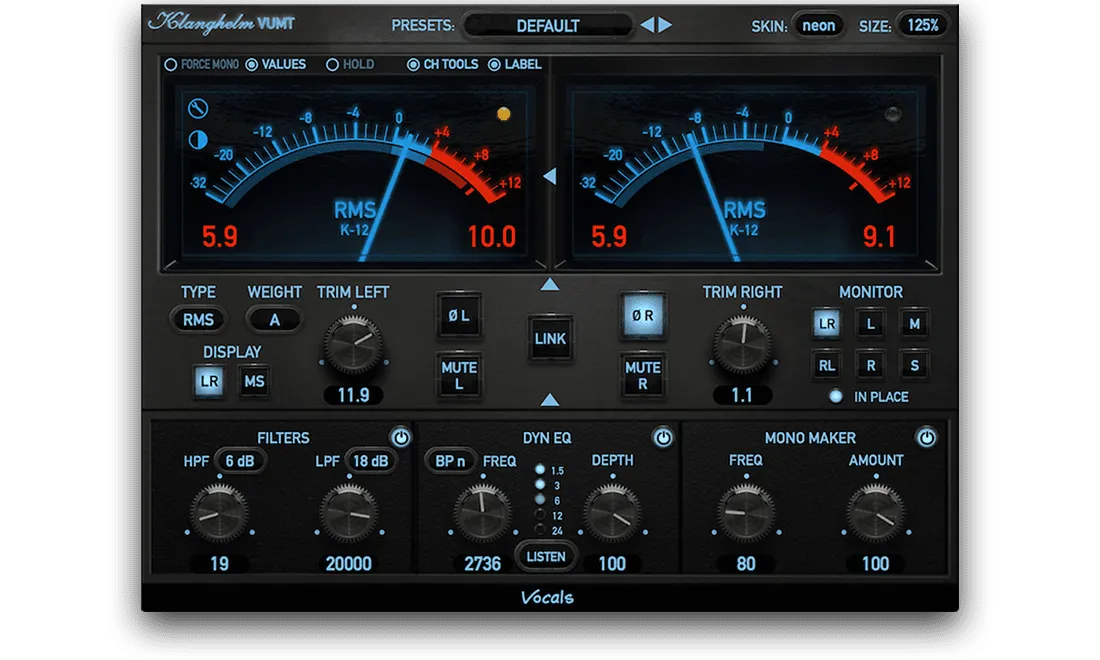Screen dimensions: 1100x660
Task: Open the SKIN neon selector
Action: point(818,26)
